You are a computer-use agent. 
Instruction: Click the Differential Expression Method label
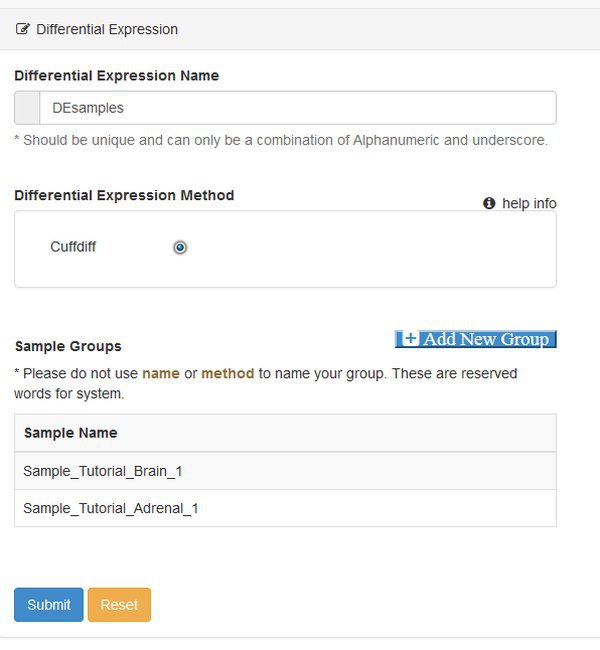click(x=124, y=195)
